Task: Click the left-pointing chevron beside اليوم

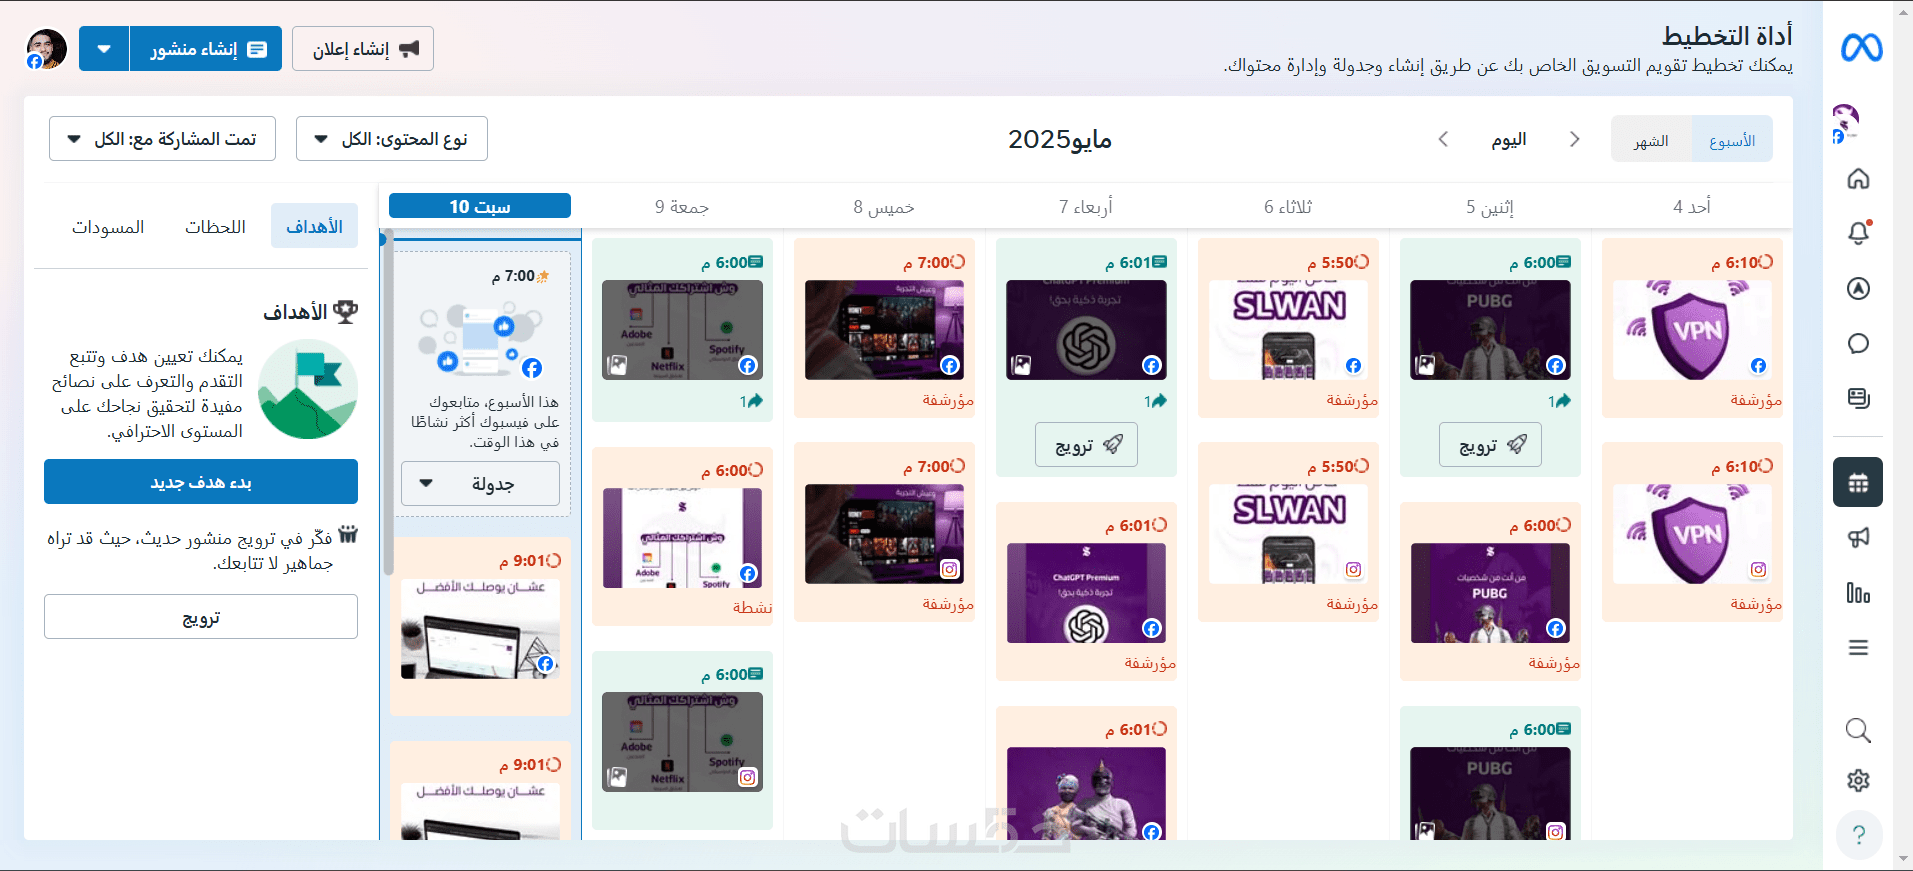Action: tap(1443, 139)
